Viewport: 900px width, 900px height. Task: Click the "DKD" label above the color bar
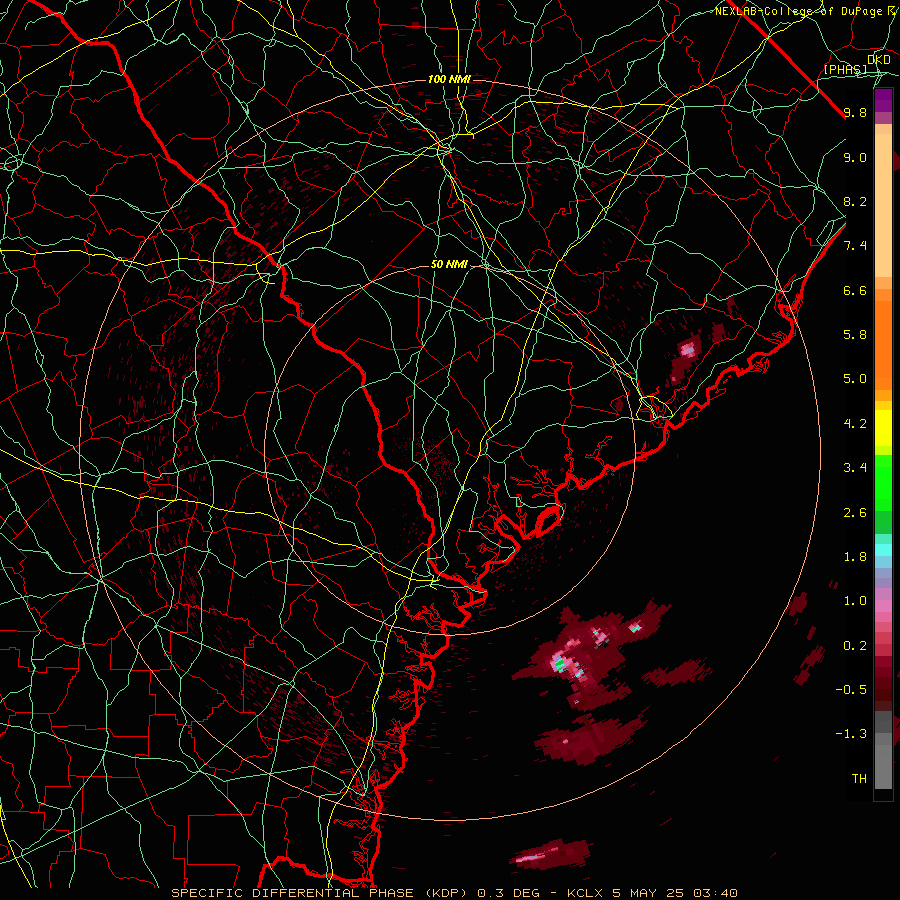click(x=878, y=60)
